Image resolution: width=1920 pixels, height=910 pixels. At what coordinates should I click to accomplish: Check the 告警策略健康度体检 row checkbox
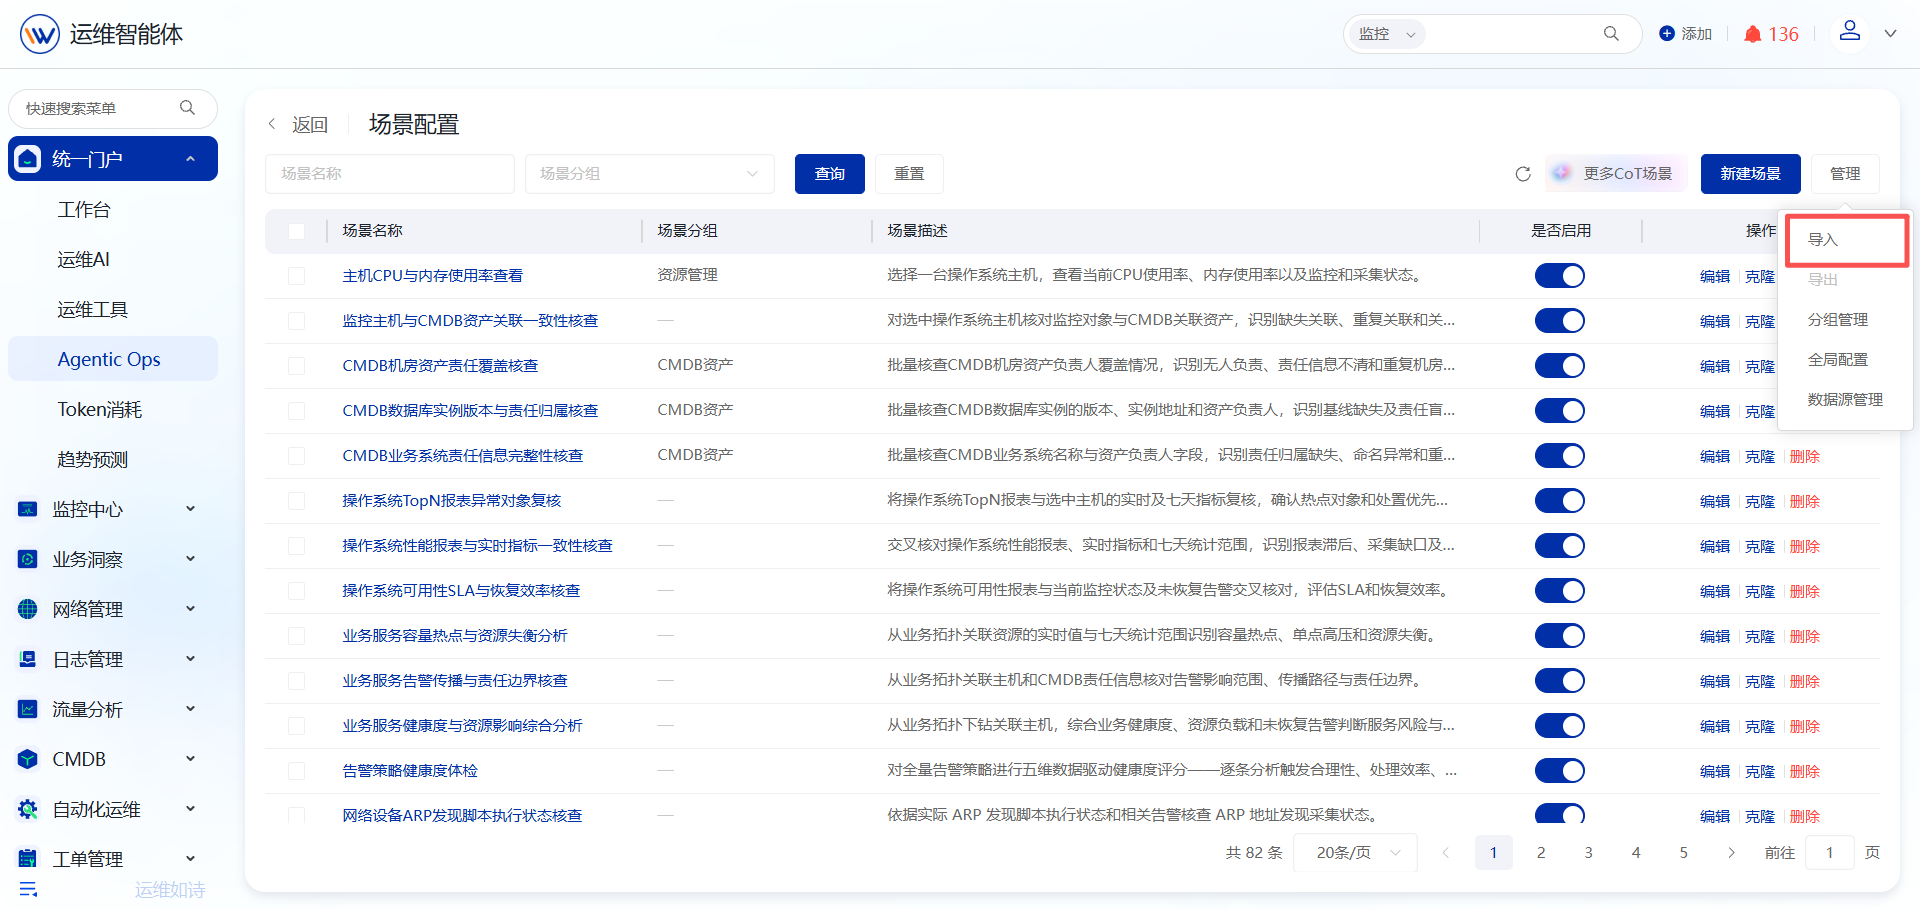click(x=296, y=771)
